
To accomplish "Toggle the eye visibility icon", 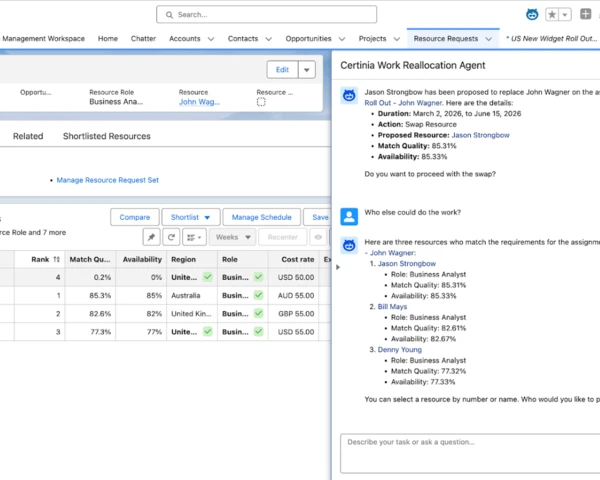I will 318,237.
